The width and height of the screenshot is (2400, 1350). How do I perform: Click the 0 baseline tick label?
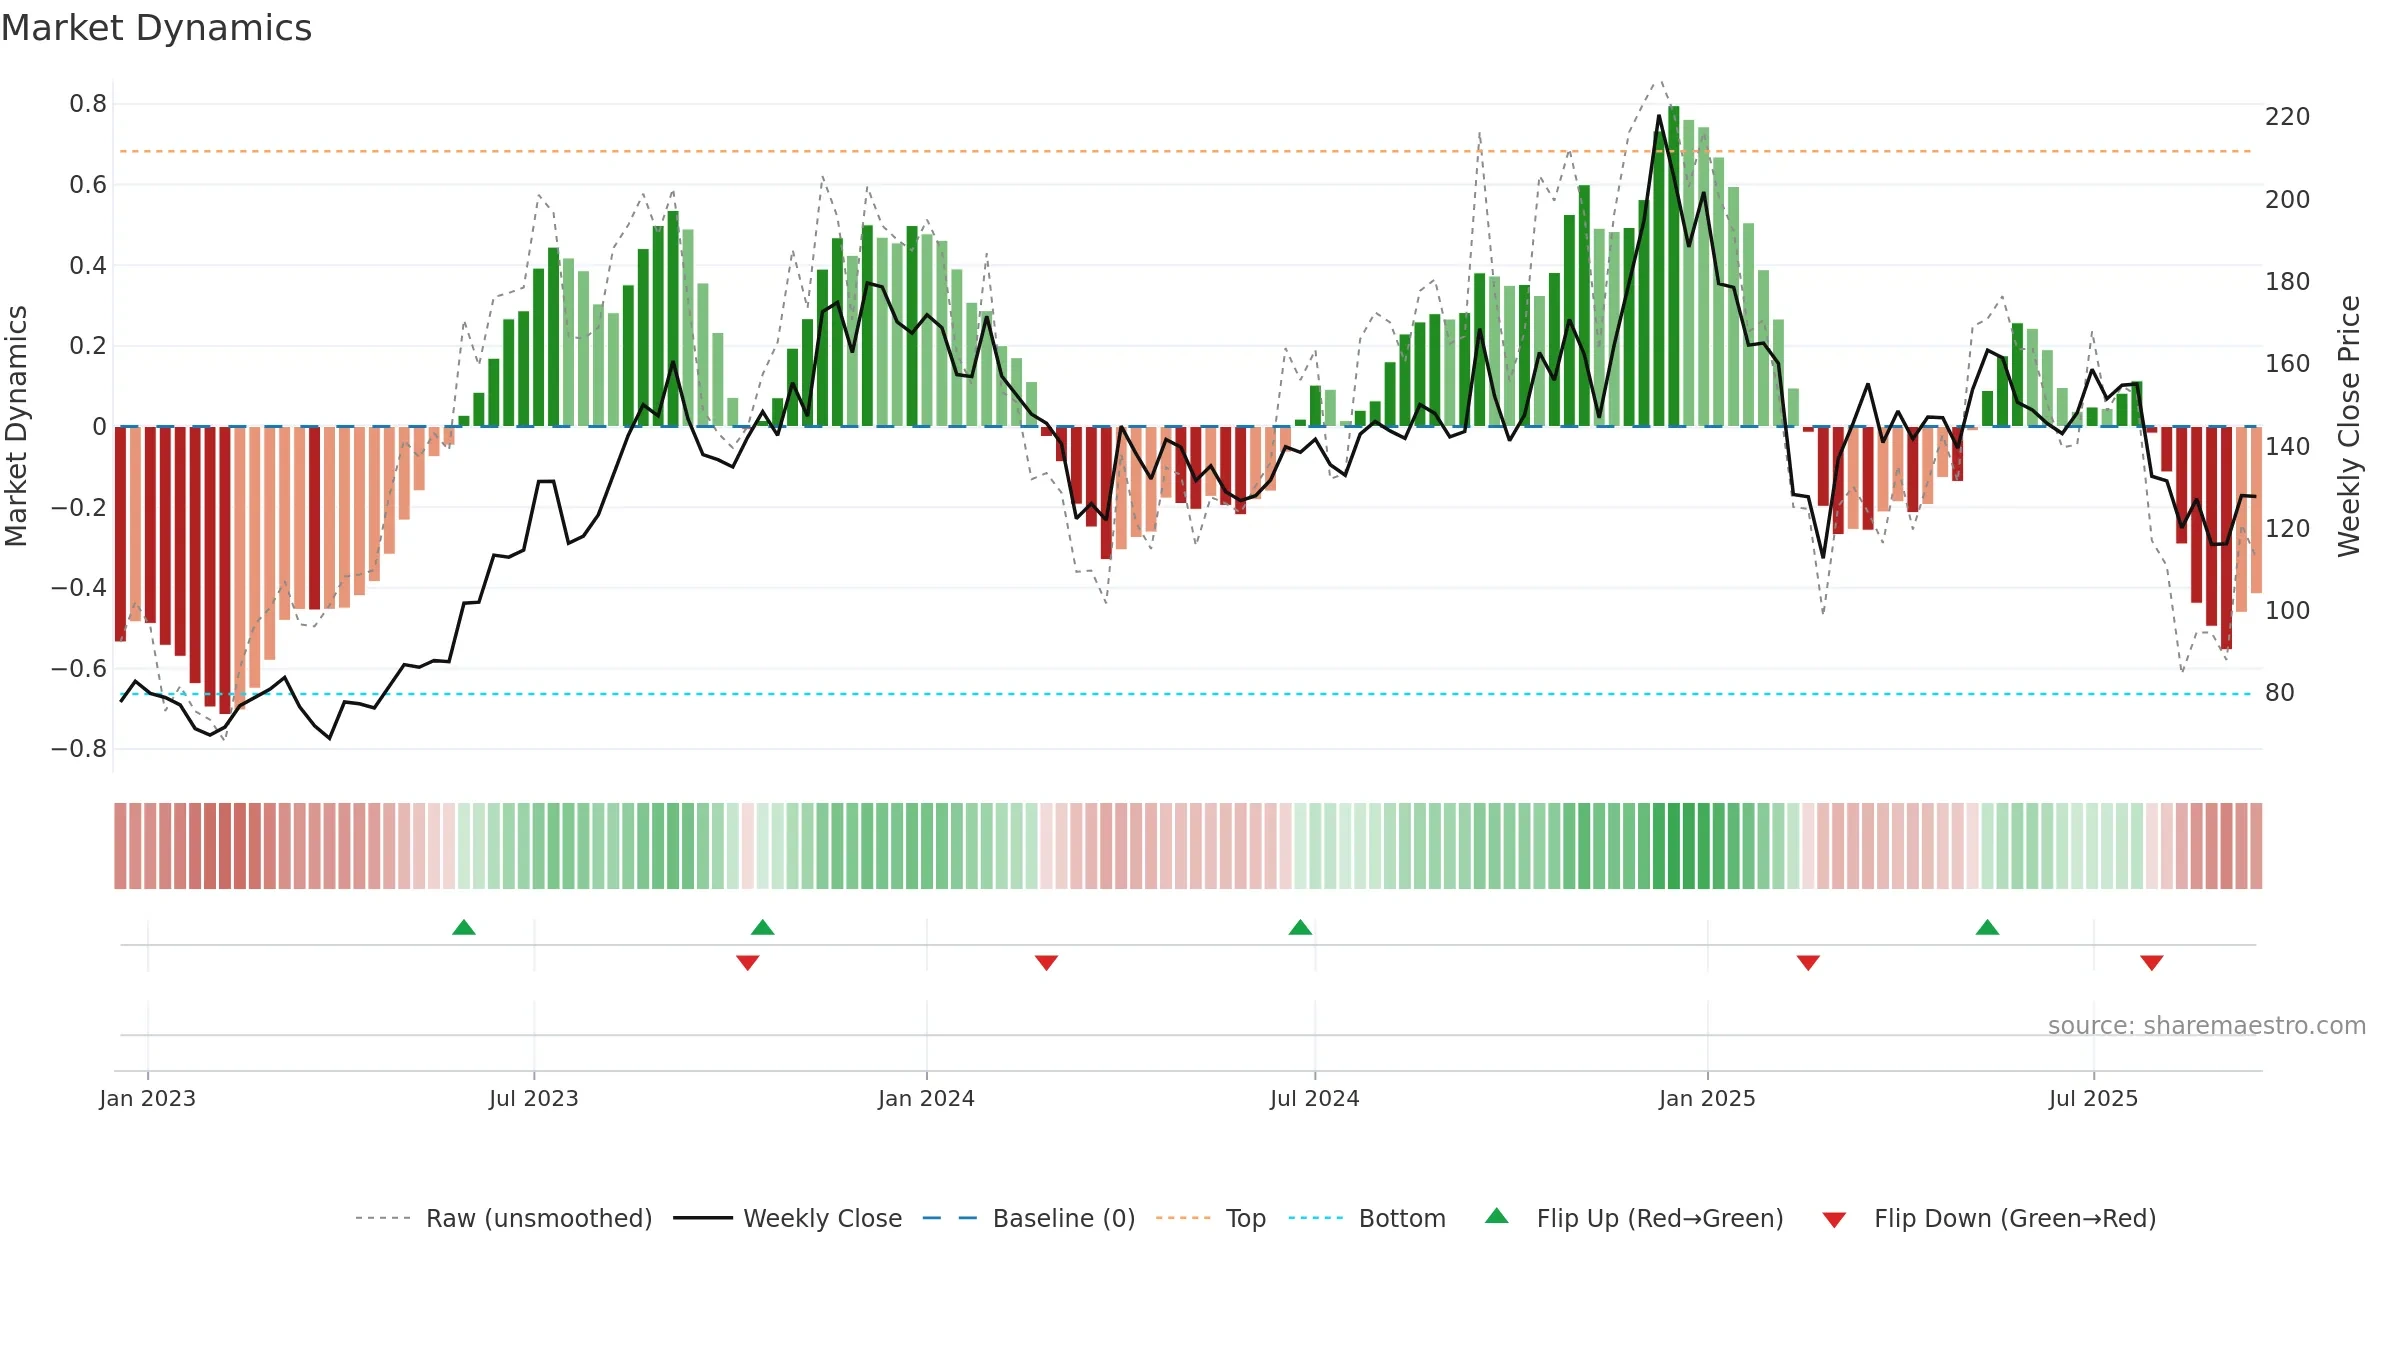[99, 427]
